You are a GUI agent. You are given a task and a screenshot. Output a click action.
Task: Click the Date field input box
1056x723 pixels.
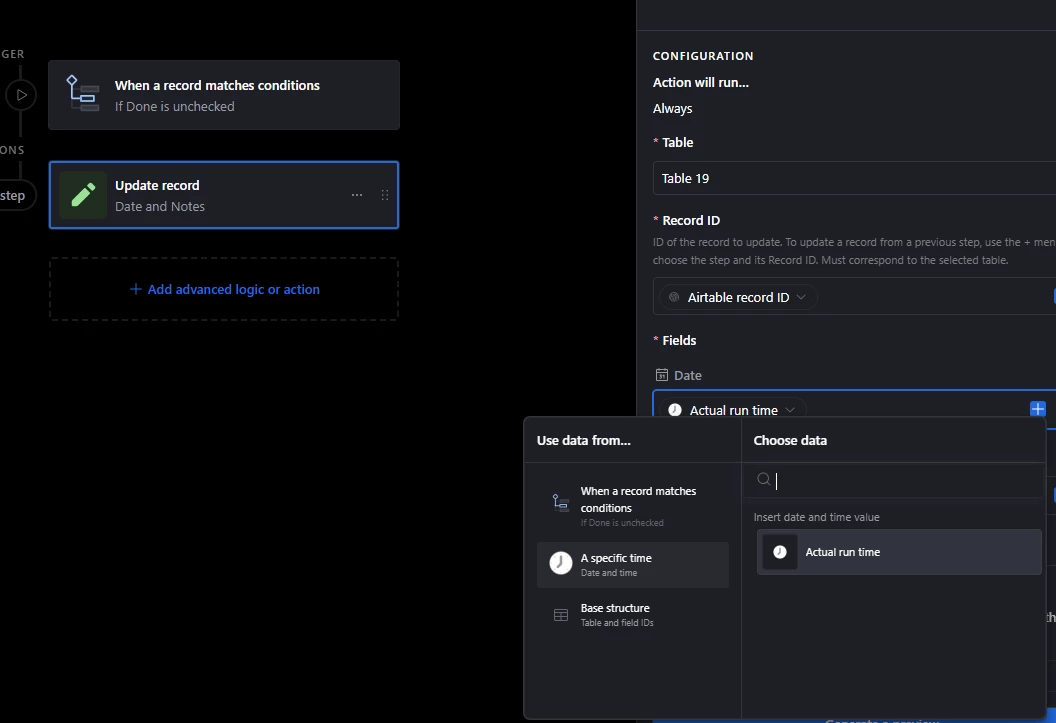[x=854, y=408]
